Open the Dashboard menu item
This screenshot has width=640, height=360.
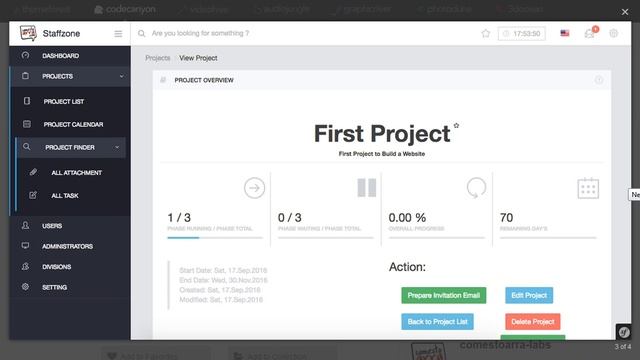[x=70, y=56]
